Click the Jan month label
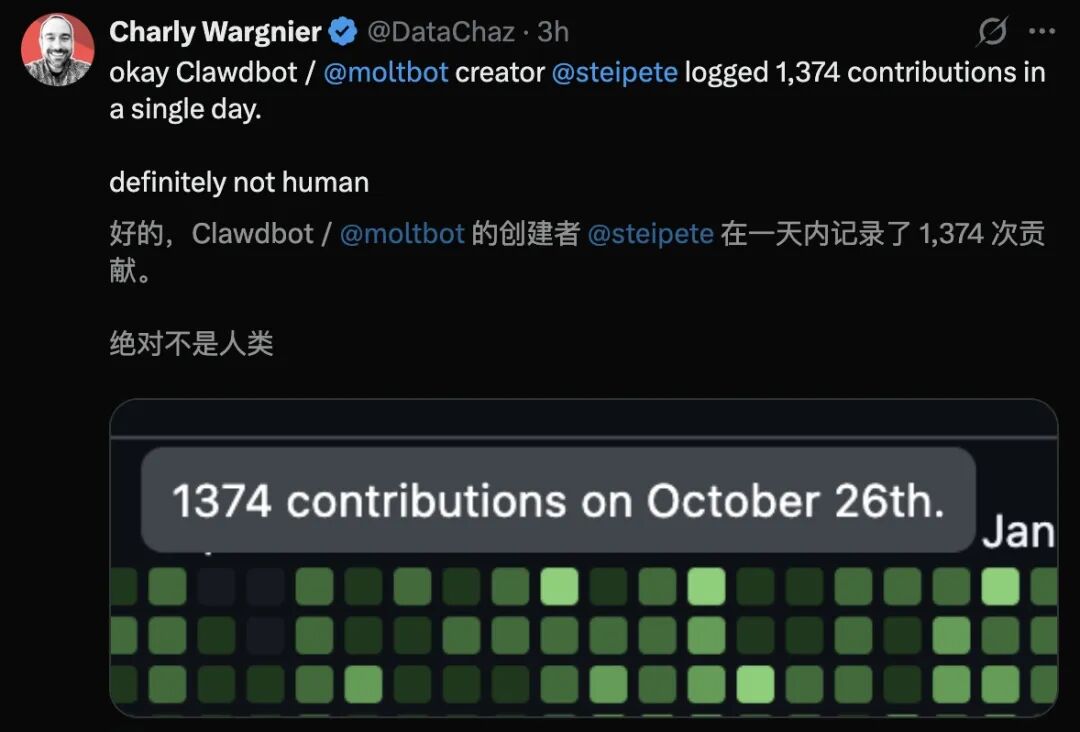Viewport: 1080px width, 732px height. (1018, 532)
